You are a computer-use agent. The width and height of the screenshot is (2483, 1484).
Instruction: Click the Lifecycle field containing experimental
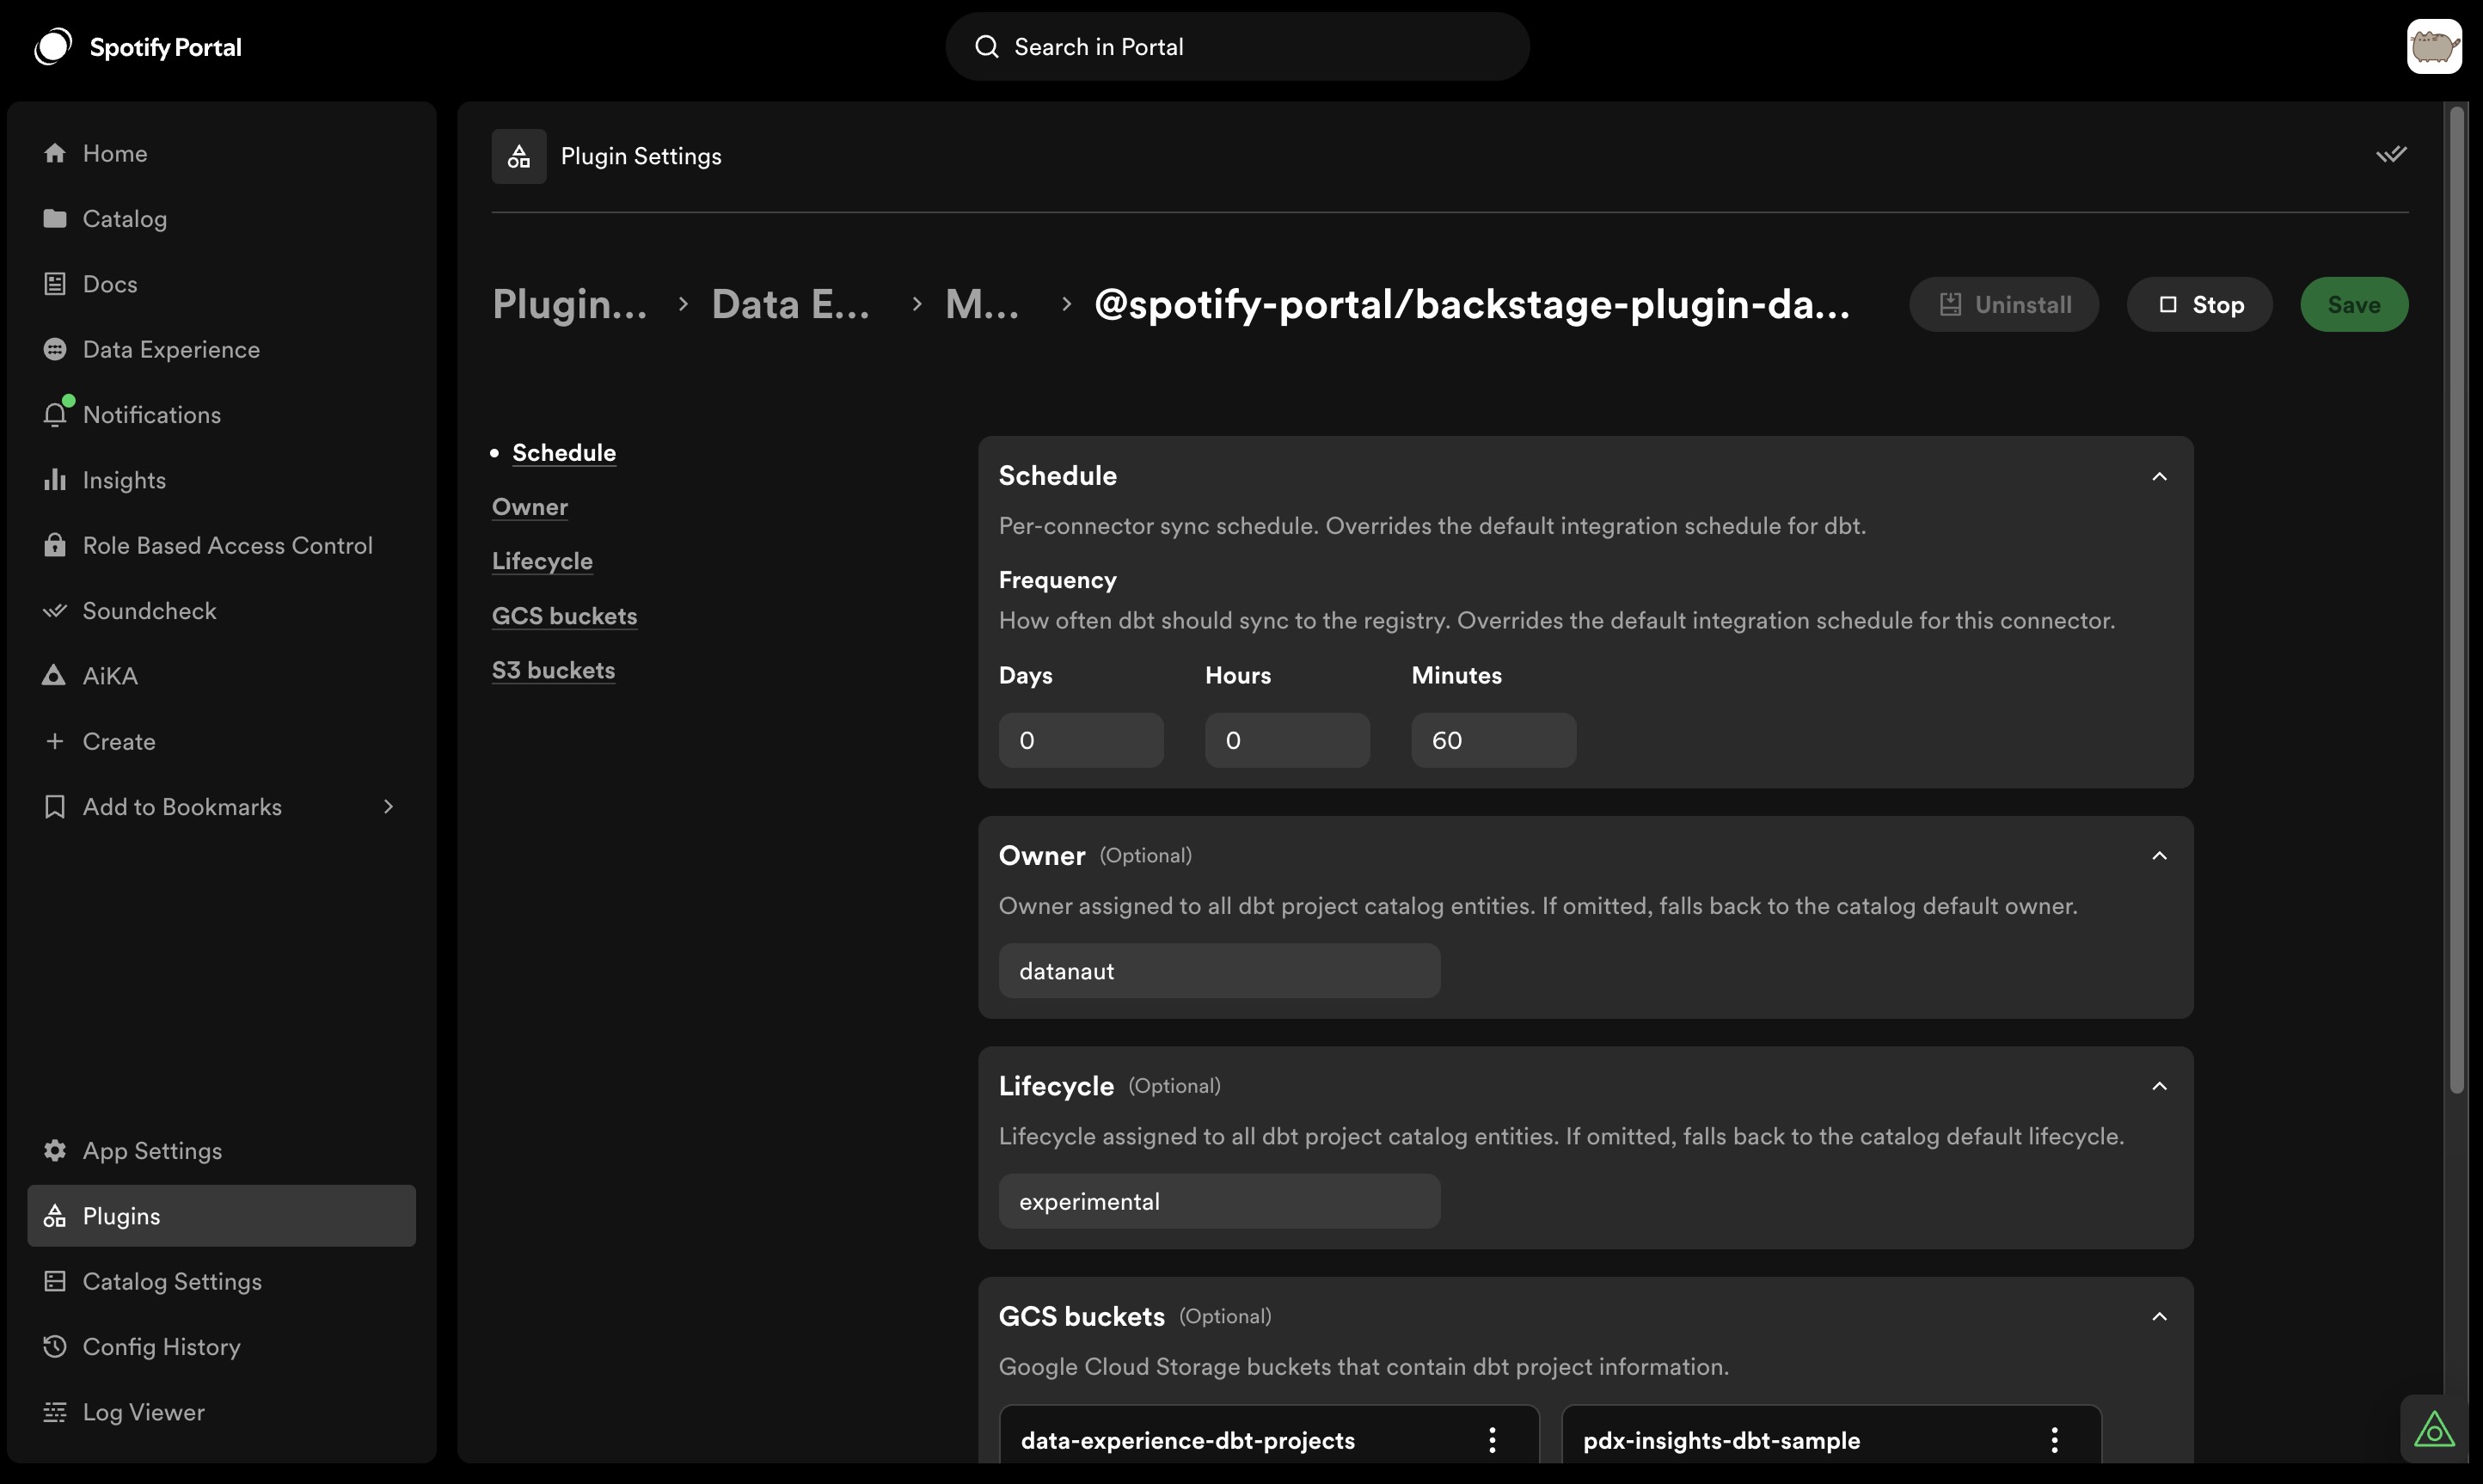[x=1220, y=1201]
